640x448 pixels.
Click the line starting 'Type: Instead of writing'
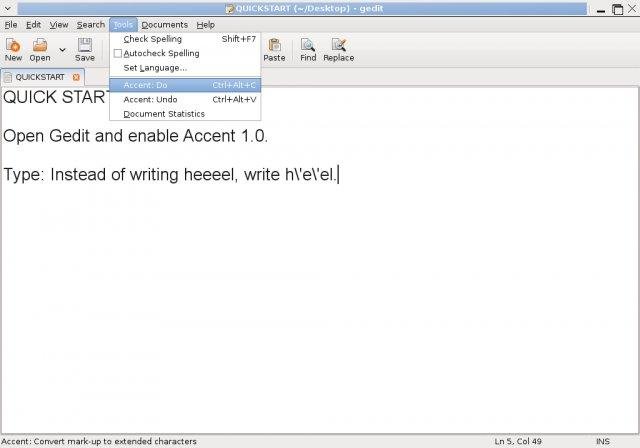[170, 175]
